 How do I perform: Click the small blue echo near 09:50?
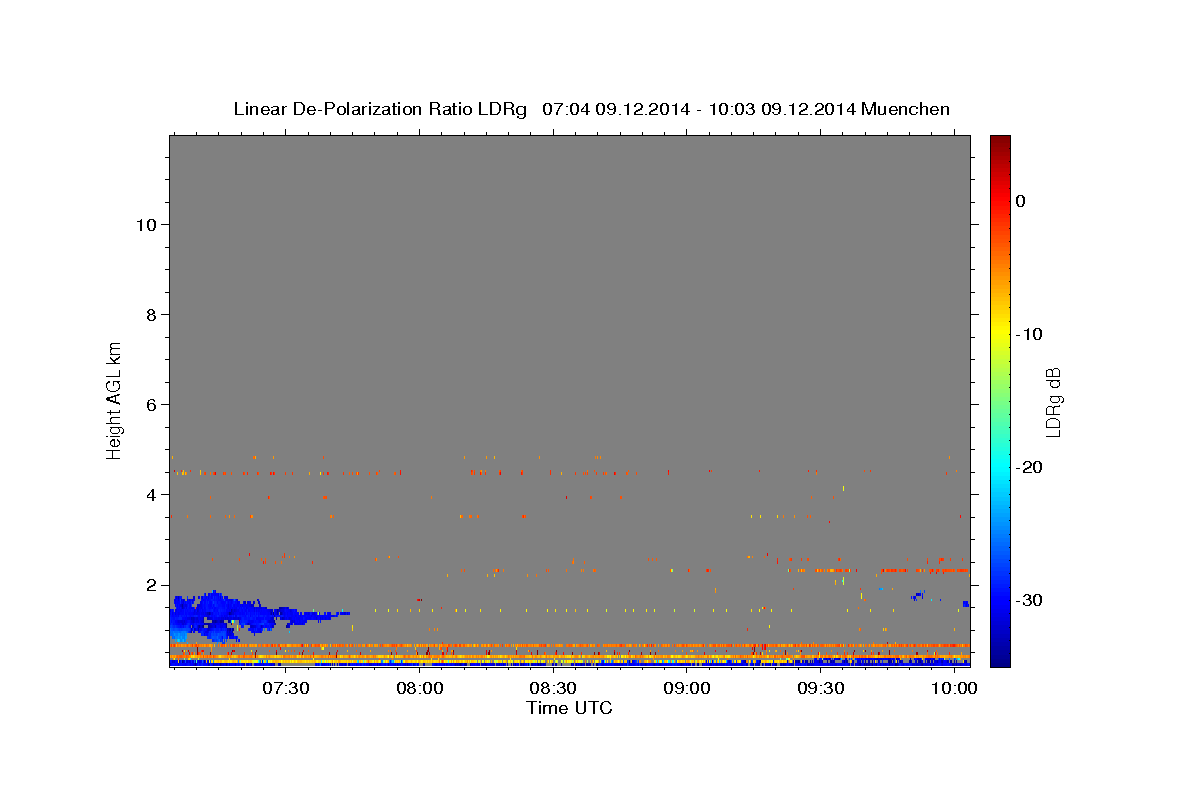[x=919, y=596]
